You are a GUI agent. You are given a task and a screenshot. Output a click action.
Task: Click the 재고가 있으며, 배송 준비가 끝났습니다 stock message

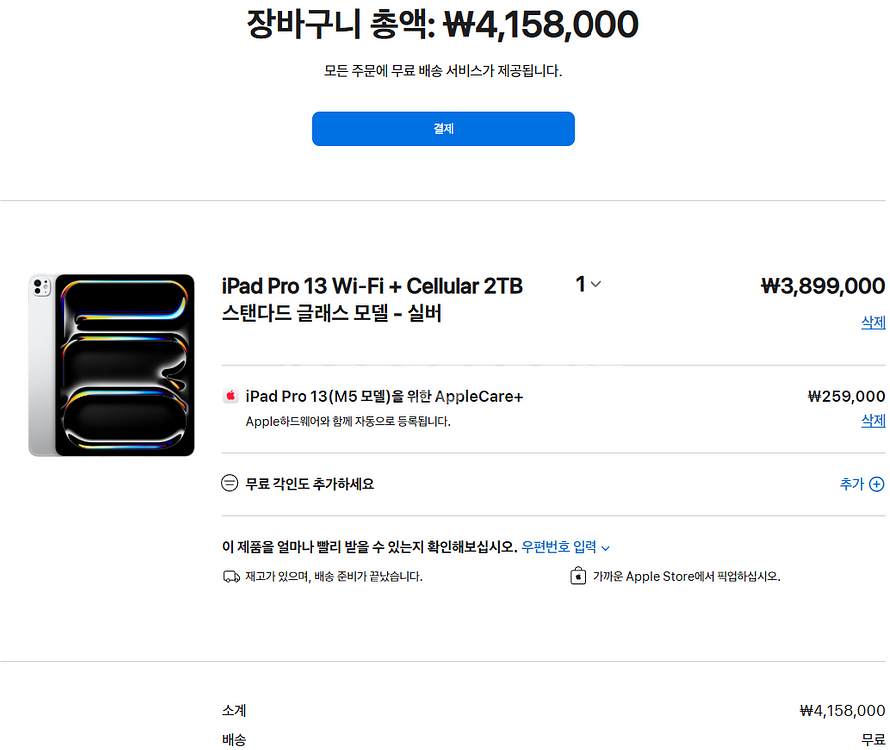(334, 577)
